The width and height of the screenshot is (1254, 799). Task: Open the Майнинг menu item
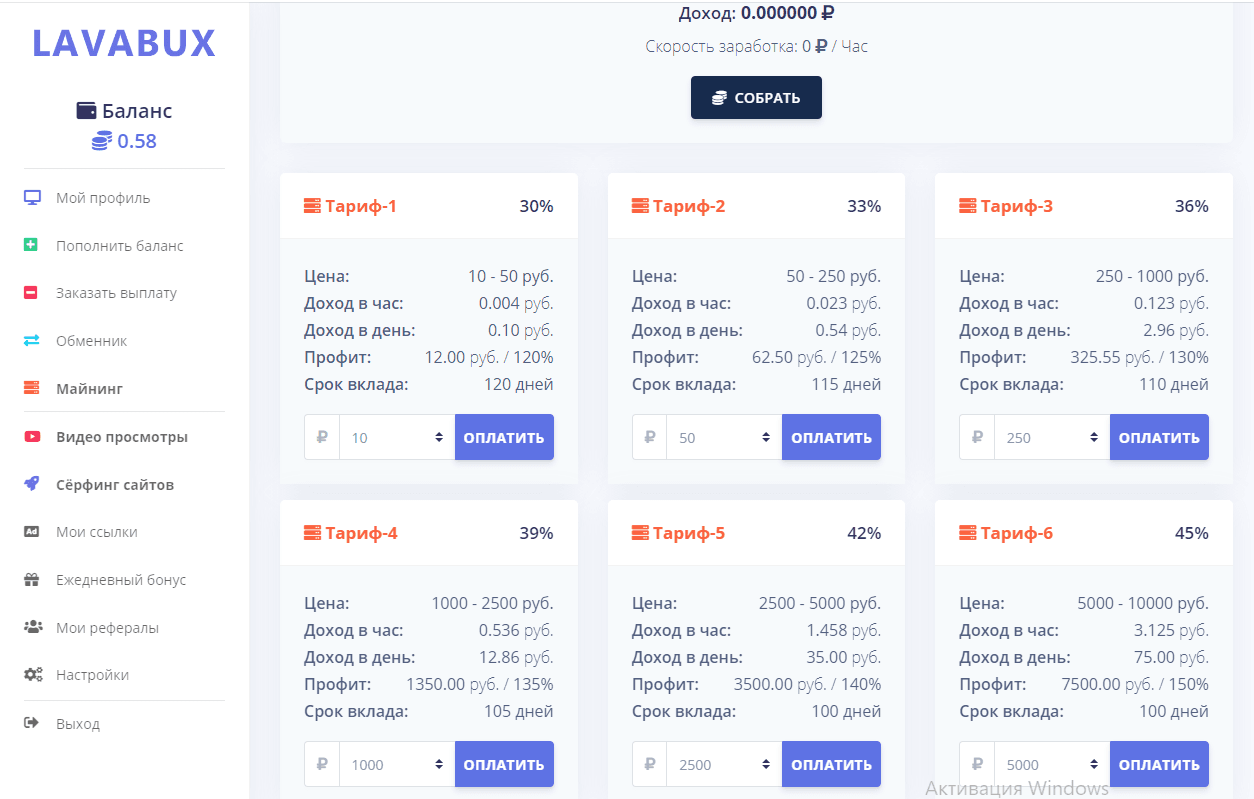coord(89,389)
